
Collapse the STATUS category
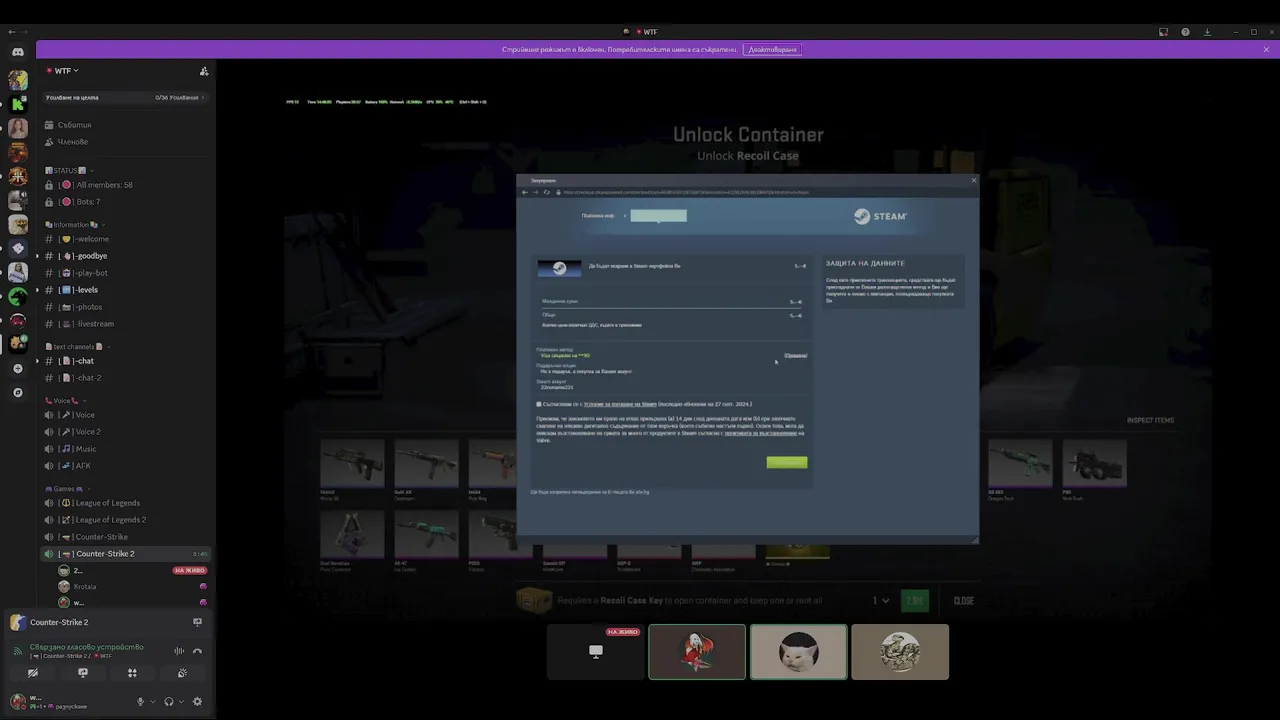click(x=69, y=170)
